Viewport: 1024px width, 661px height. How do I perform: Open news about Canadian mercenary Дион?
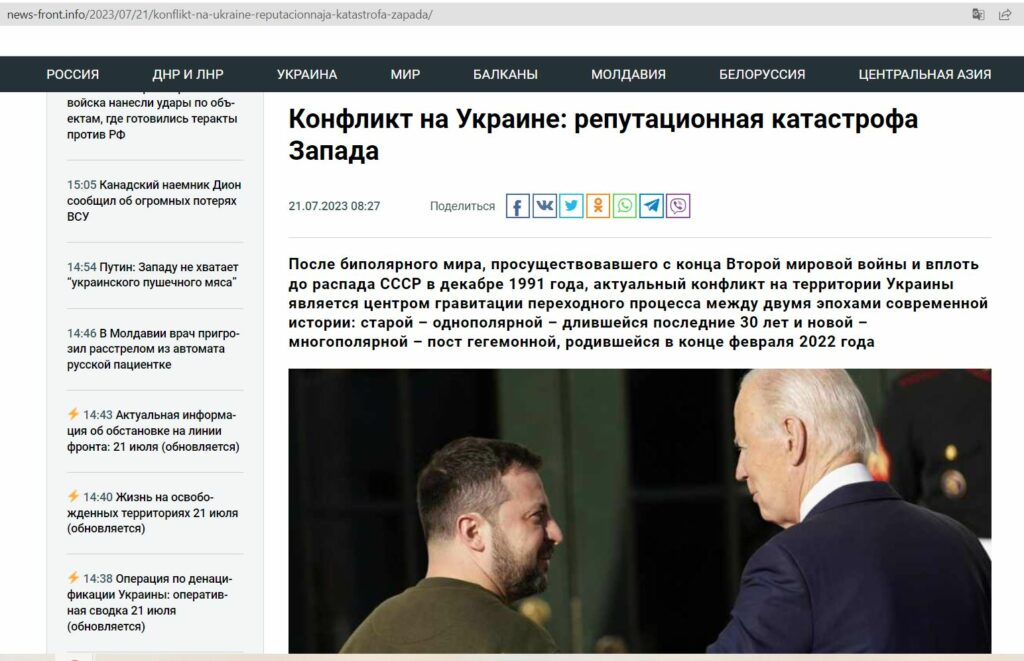click(154, 201)
